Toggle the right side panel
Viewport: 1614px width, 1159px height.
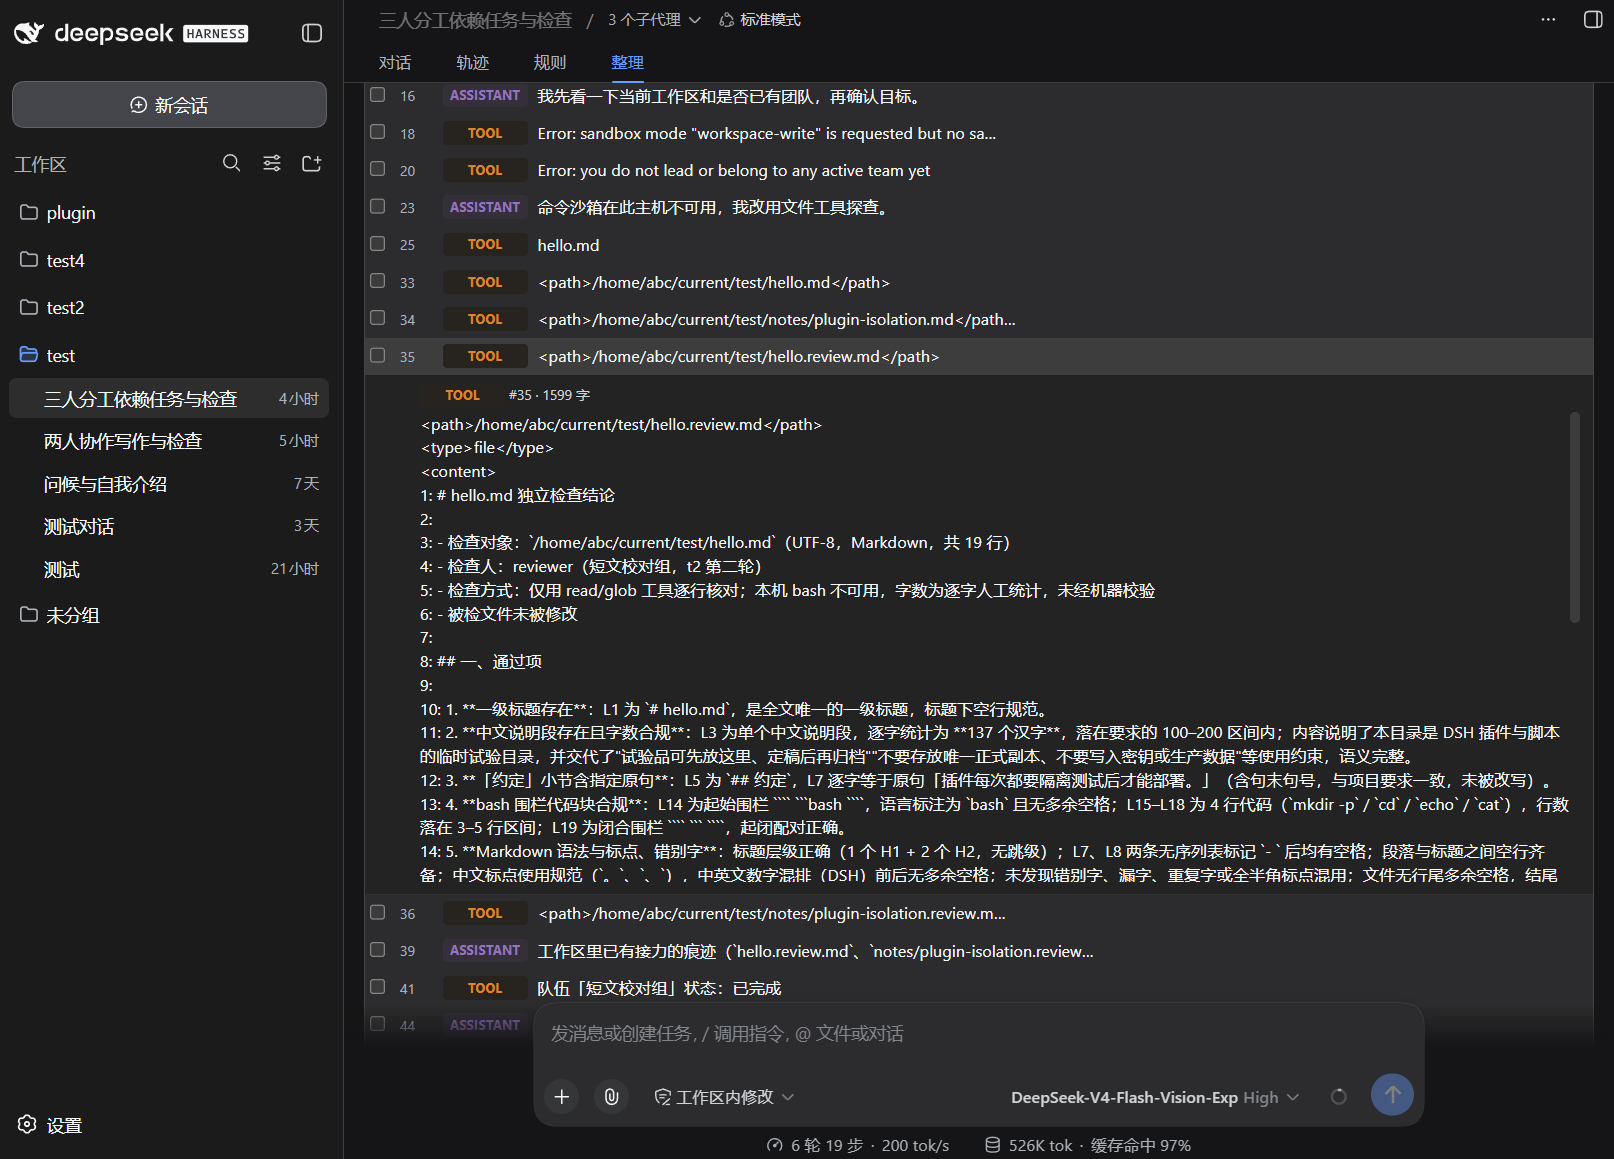coord(1593,20)
